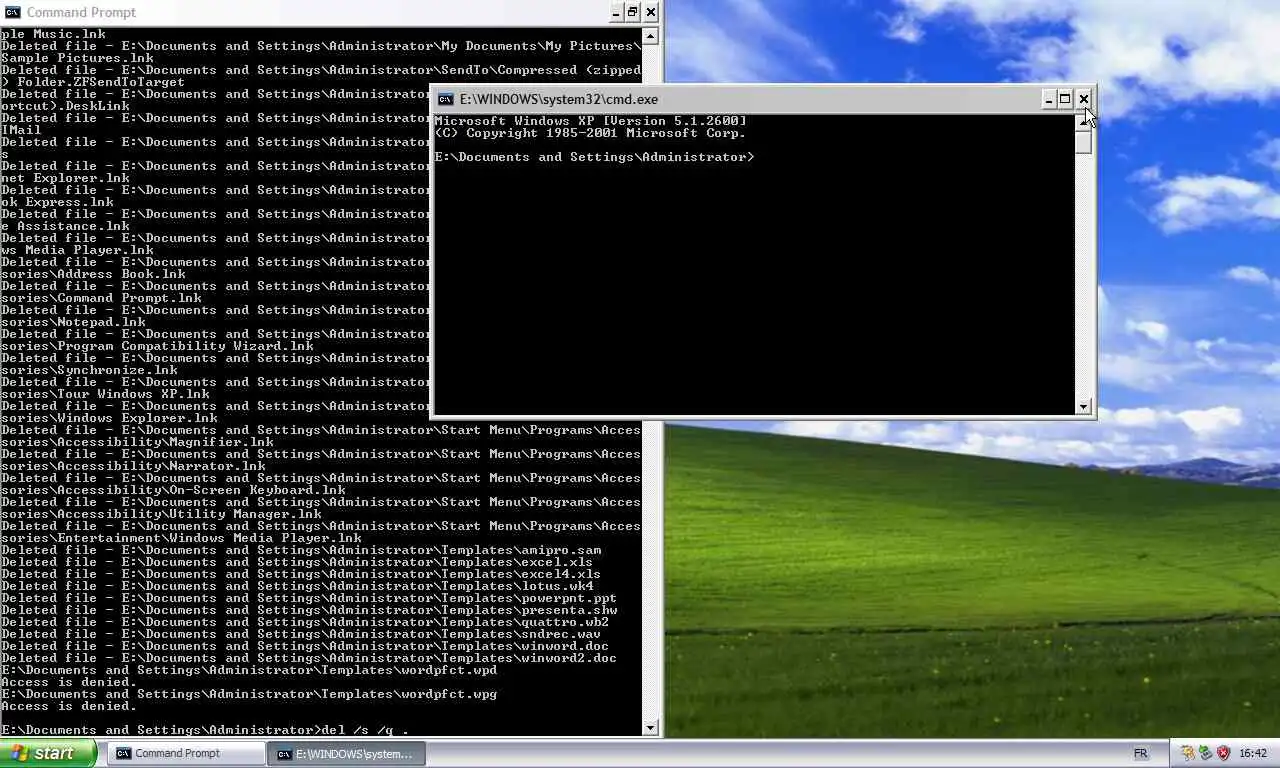Open the Start menu
Screen dimensions: 1280x768
(x=49, y=753)
